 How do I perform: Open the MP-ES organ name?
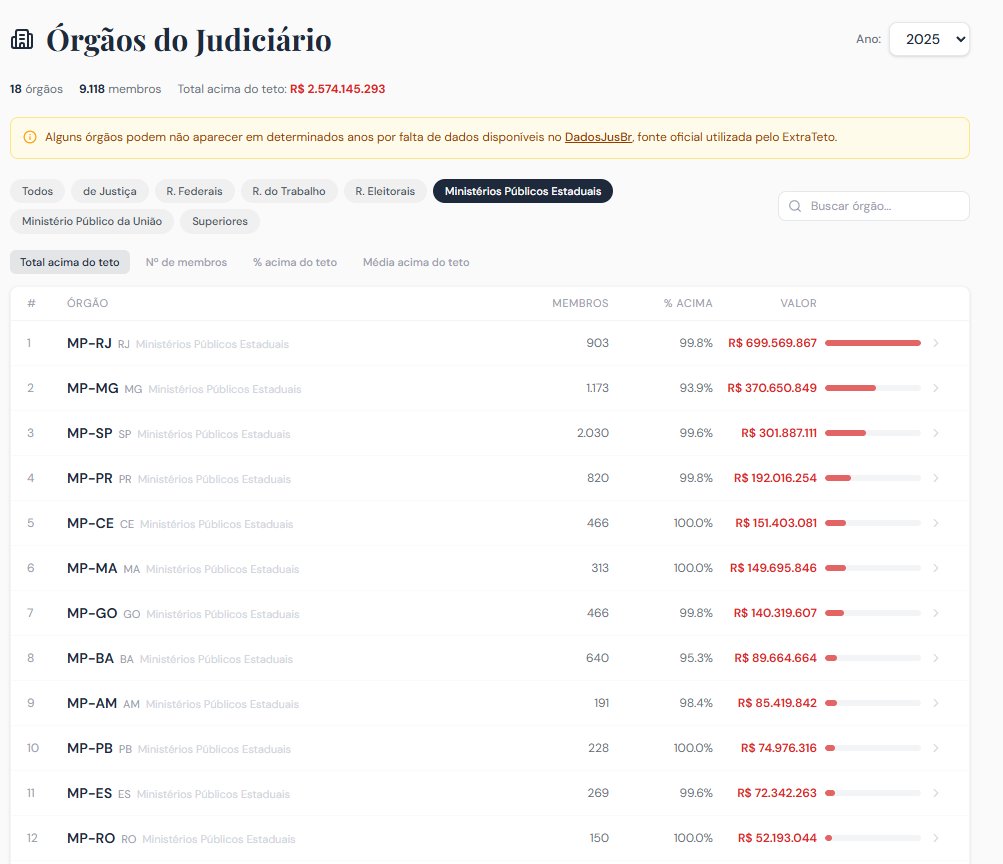point(90,793)
